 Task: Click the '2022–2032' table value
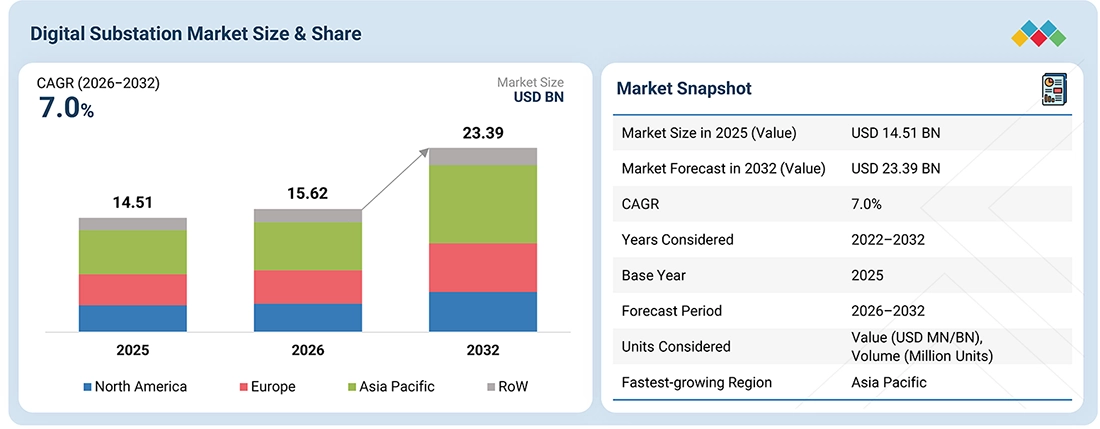[888, 240]
